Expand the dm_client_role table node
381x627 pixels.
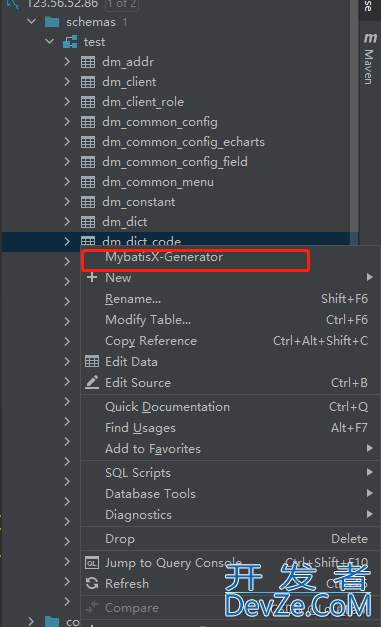click(x=67, y=102)
